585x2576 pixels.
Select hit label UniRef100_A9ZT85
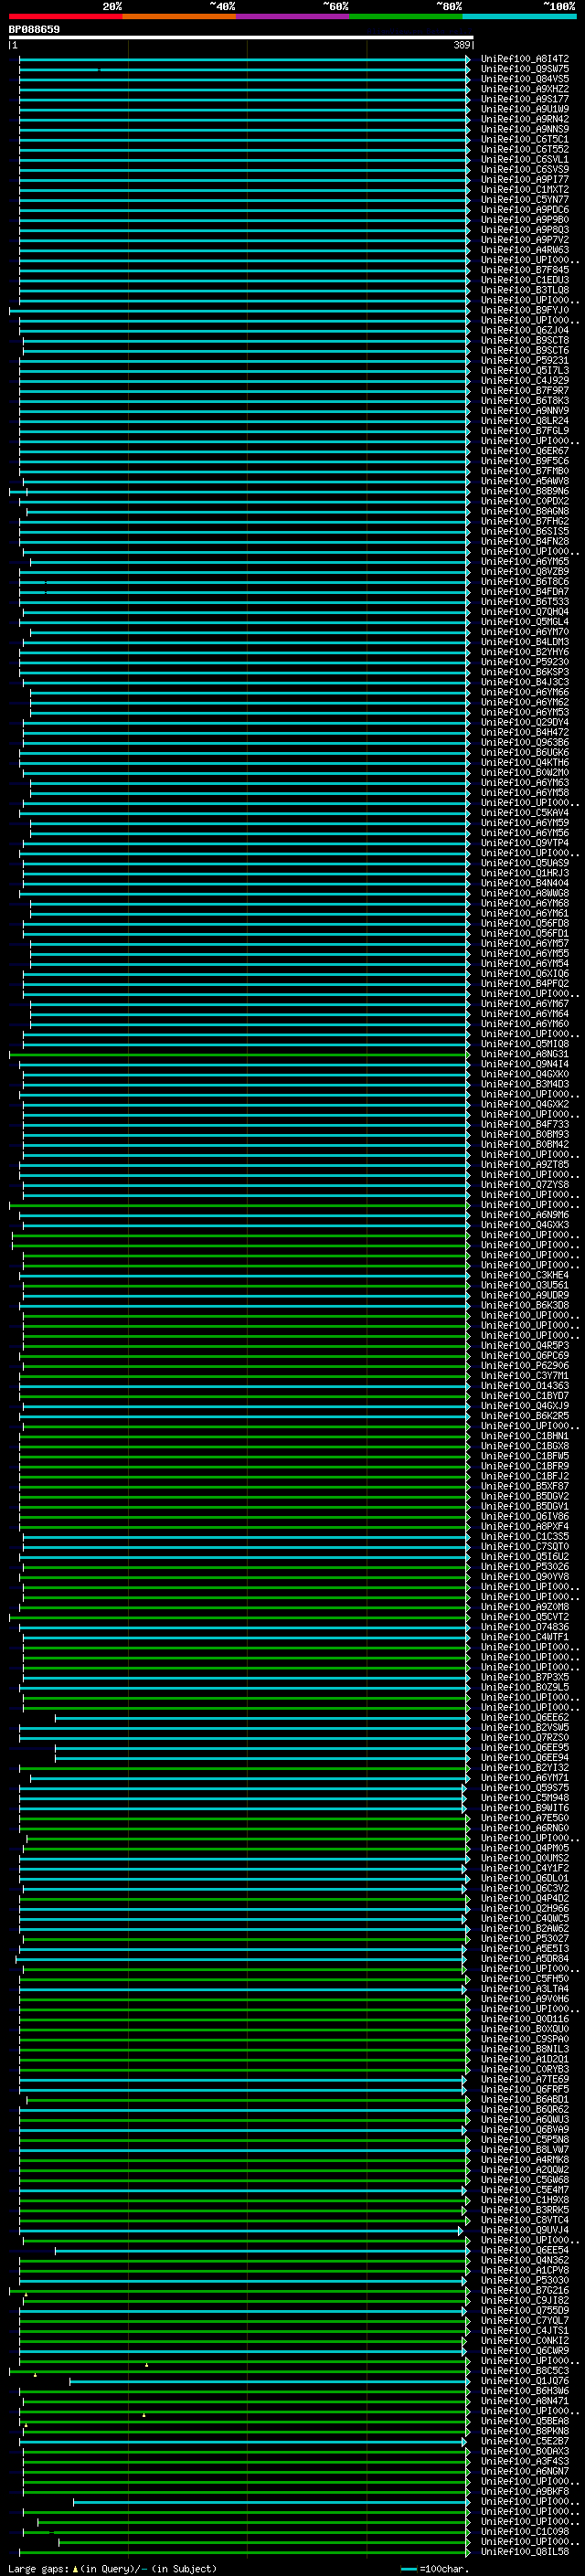tap(525, 1165)
